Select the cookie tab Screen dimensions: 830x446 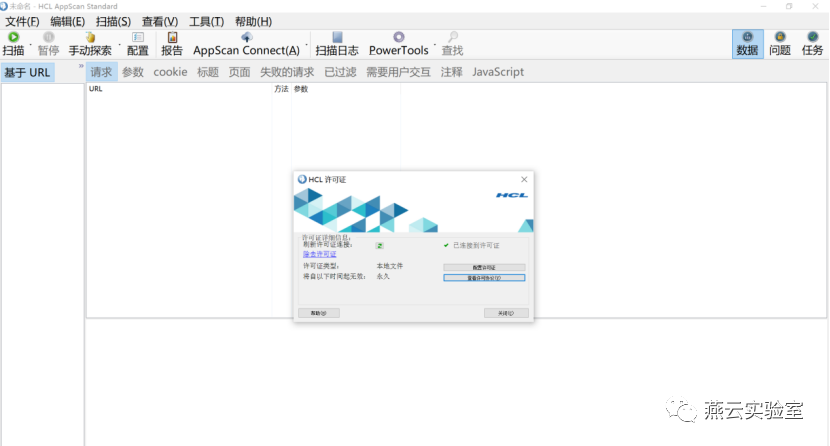pyautogui.click(x=170, y=72)
